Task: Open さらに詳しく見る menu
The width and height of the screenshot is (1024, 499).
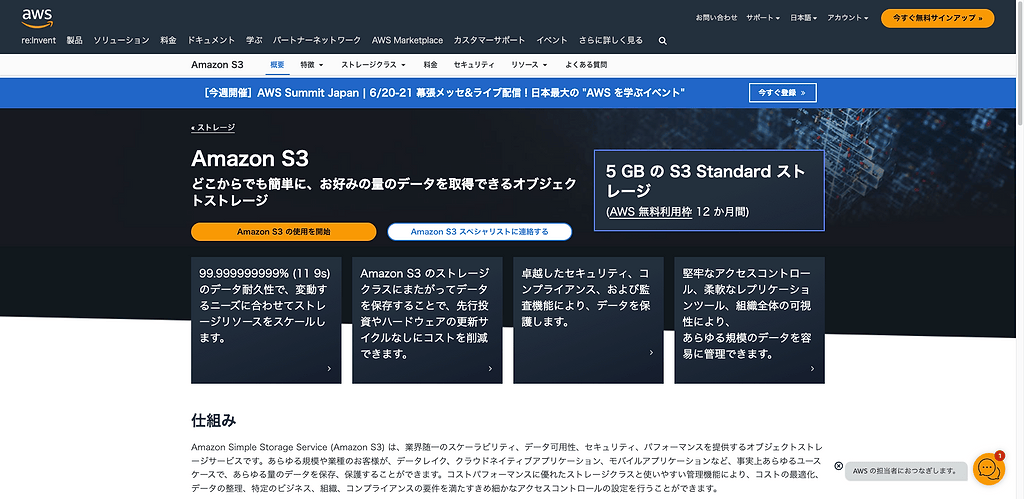Action: point(611,40)
